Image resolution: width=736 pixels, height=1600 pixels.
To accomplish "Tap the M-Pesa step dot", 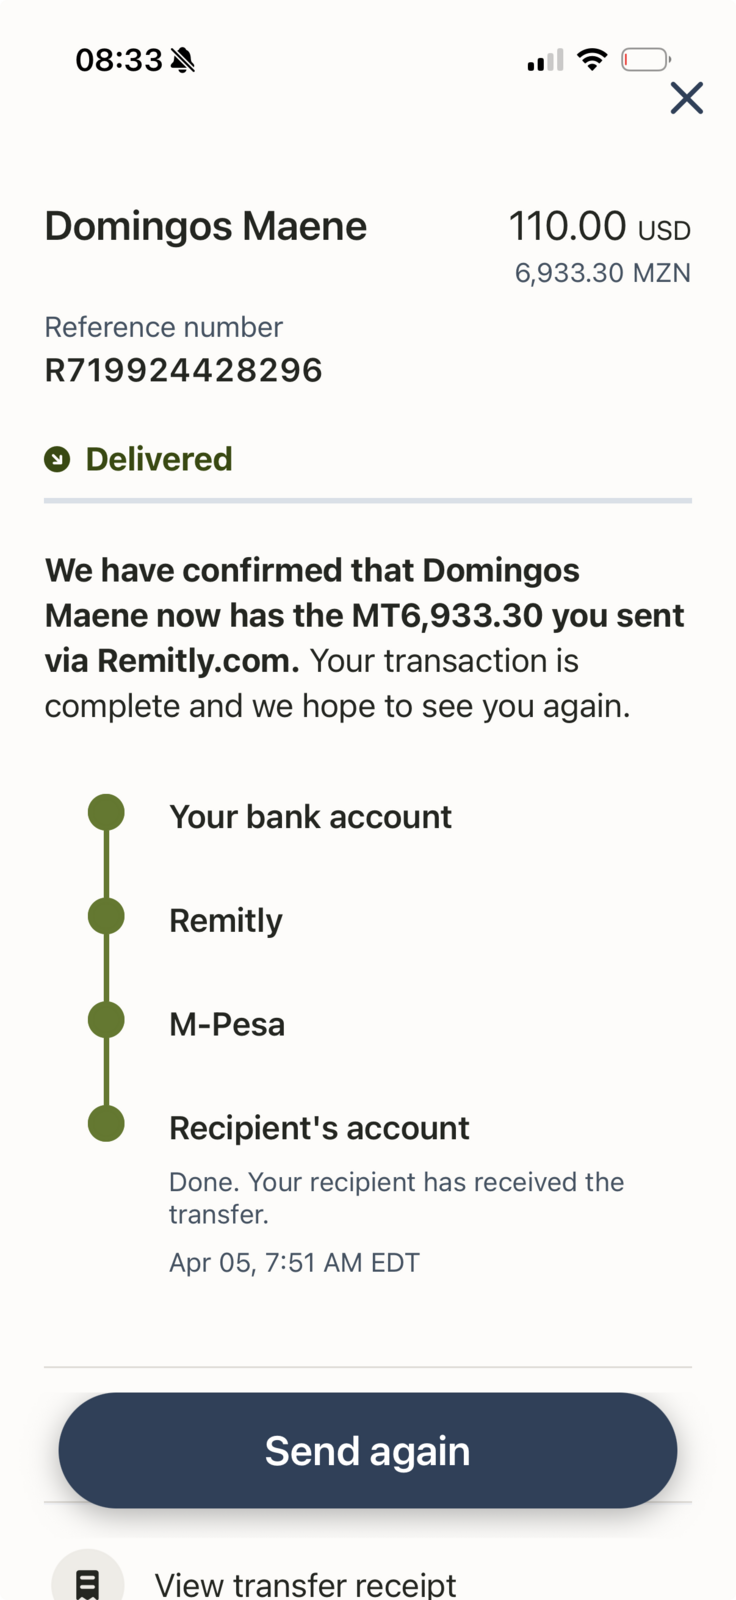I will coord(106,1020).
